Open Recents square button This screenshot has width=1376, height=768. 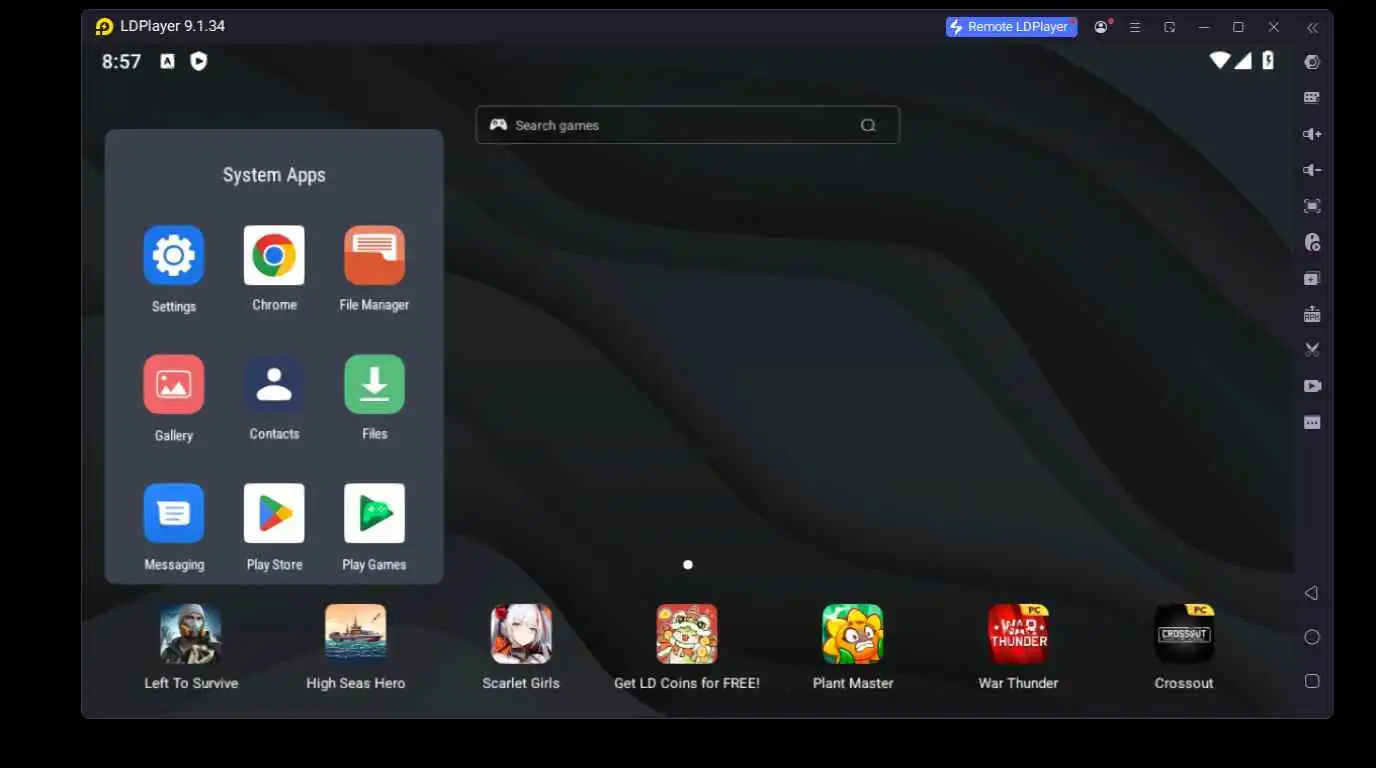tap(1312, 681)
